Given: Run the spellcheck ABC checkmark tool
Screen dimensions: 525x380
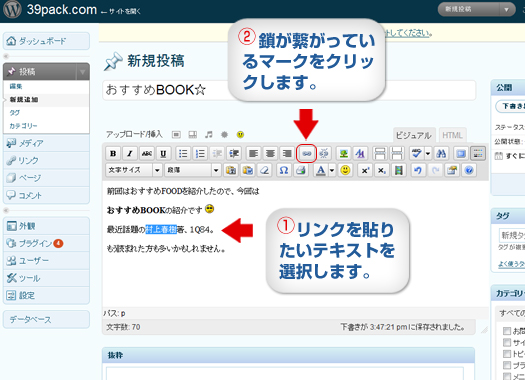Looking at the screenshot, I should tap(416, 153).
